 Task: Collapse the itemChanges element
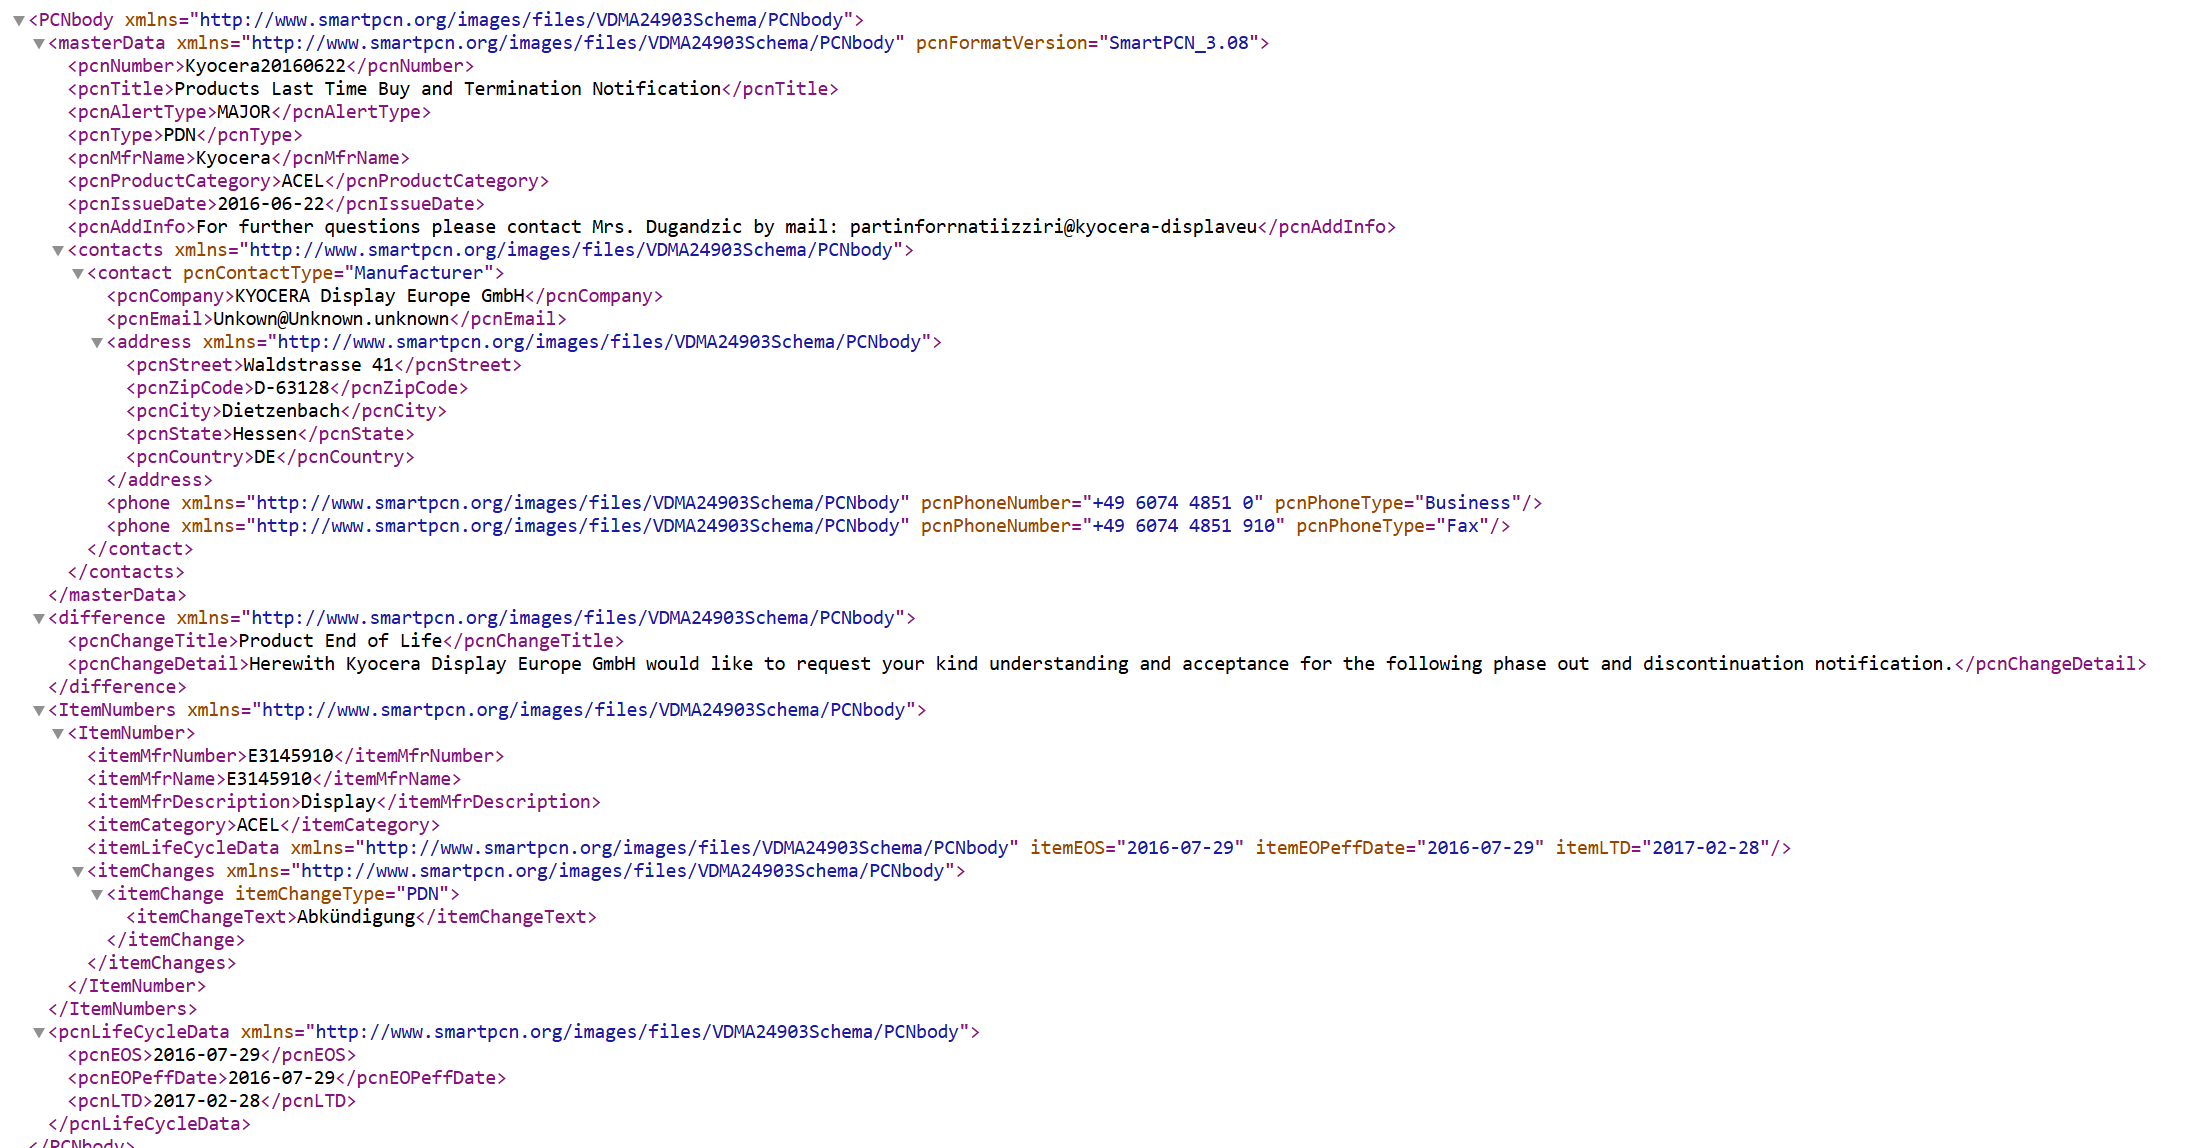click(x=77, y=871)
